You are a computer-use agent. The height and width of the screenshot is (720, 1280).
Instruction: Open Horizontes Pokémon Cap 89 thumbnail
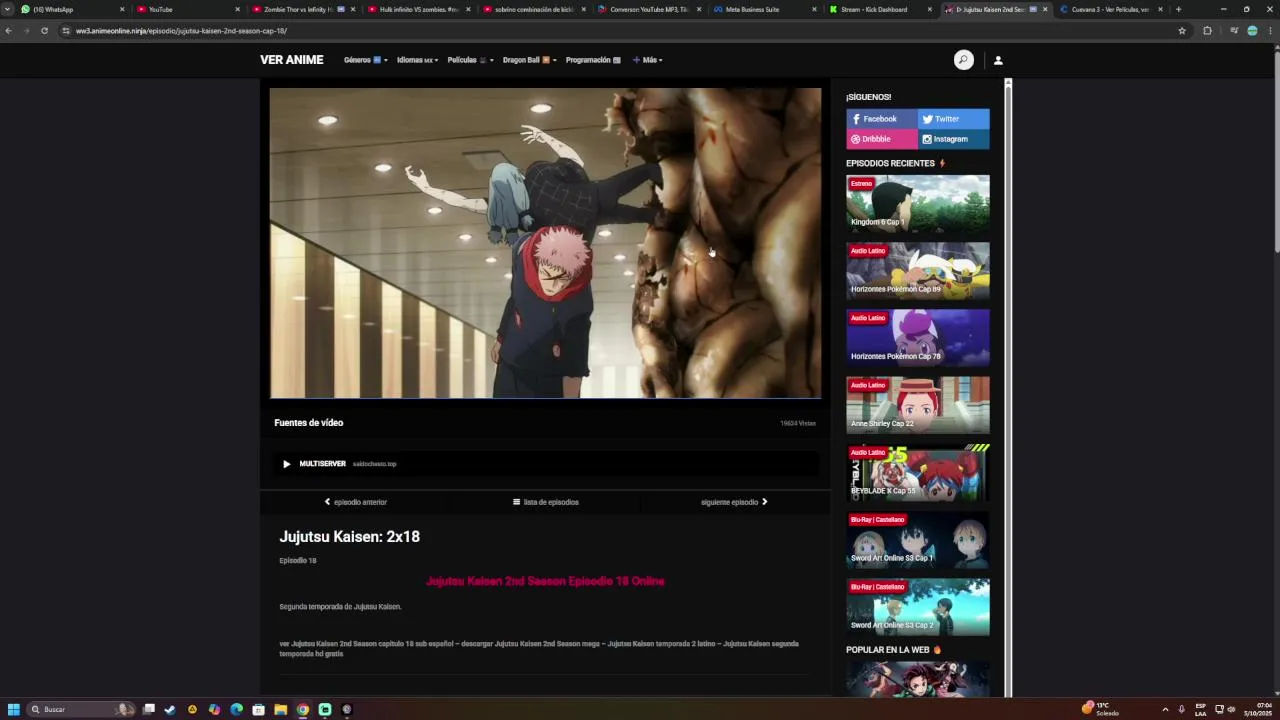point(918,270)
